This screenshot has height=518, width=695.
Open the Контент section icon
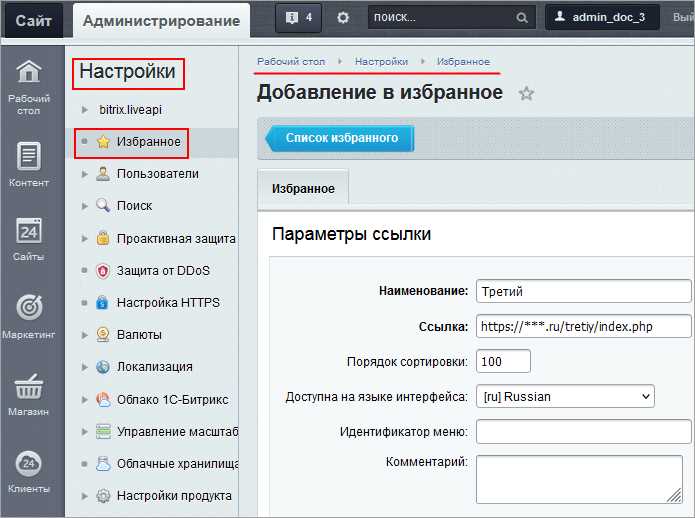(29, 156)
